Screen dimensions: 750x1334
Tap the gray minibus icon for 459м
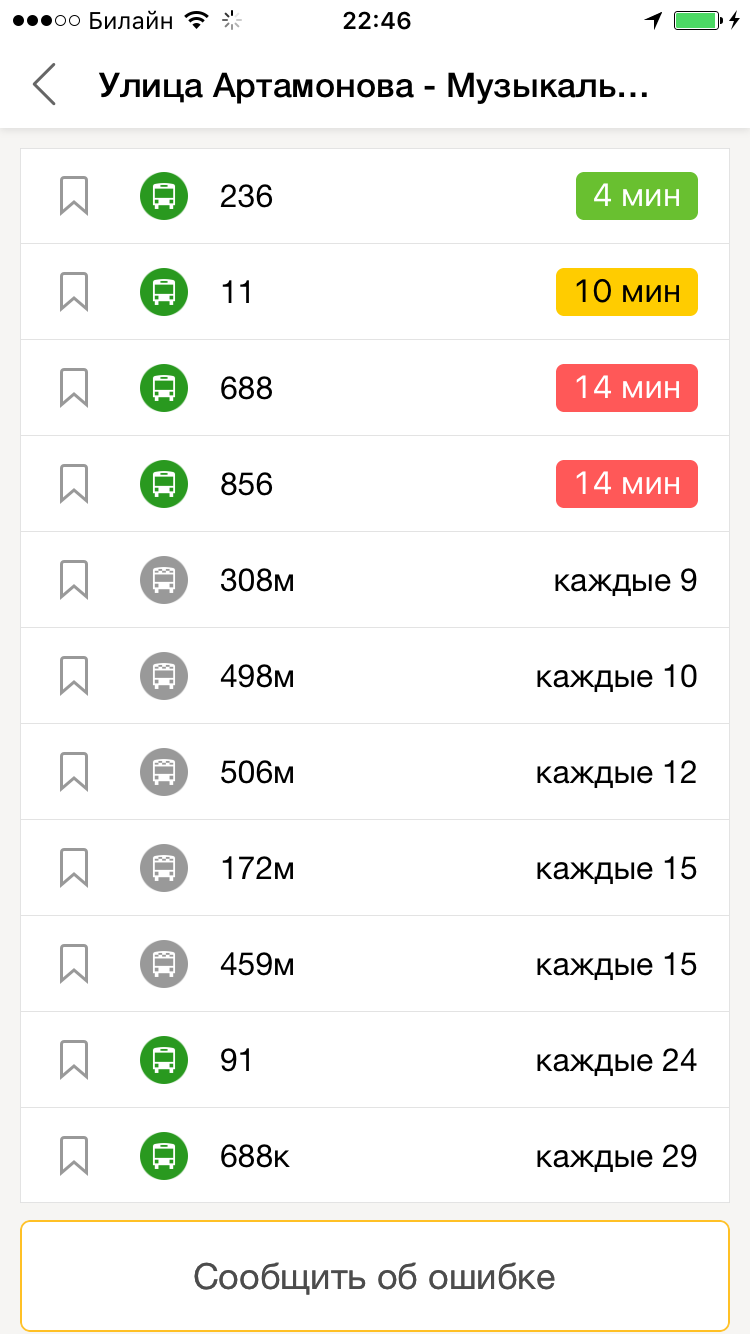(164, 964)
